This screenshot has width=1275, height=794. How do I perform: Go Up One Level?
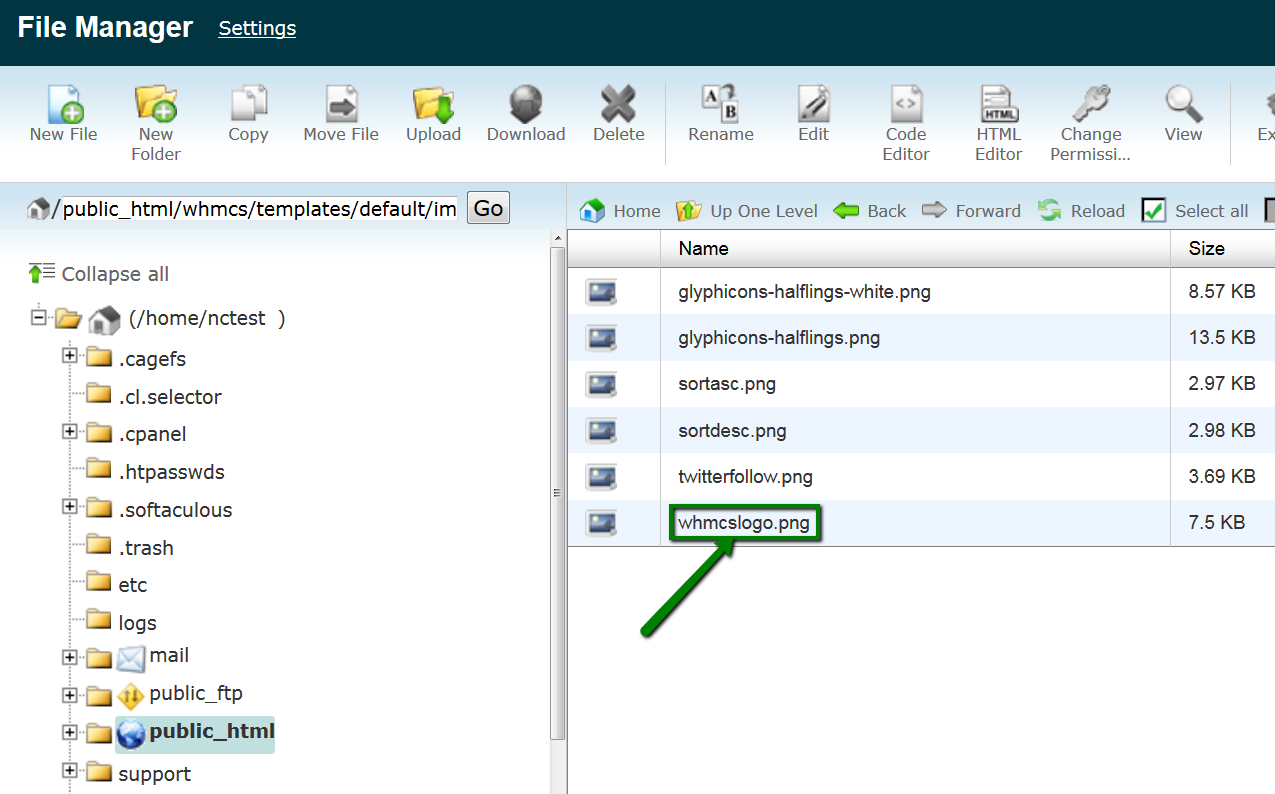click(x=747, y=211)
